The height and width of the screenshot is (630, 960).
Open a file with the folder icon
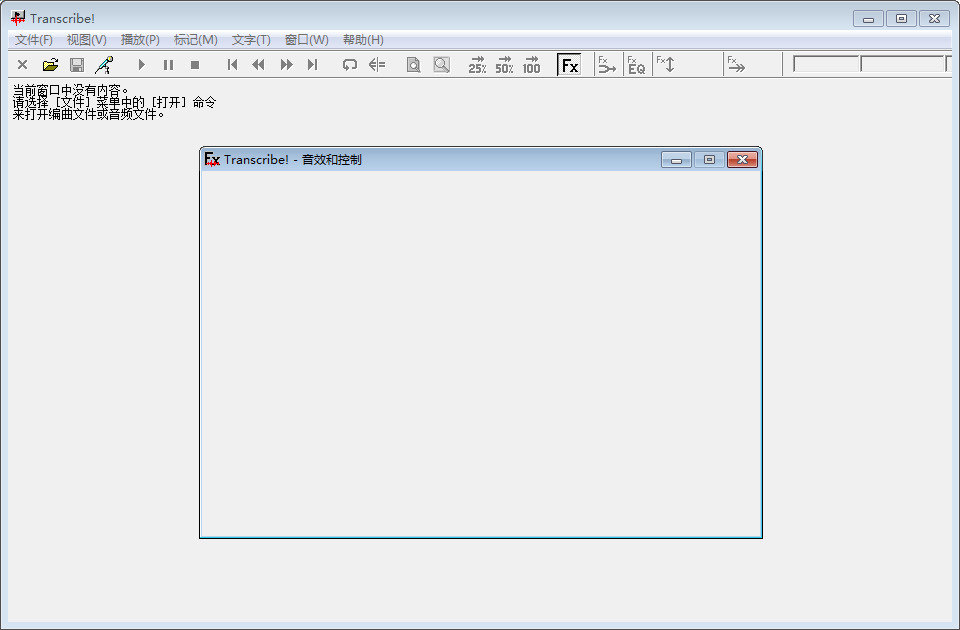tap(50, 64)
